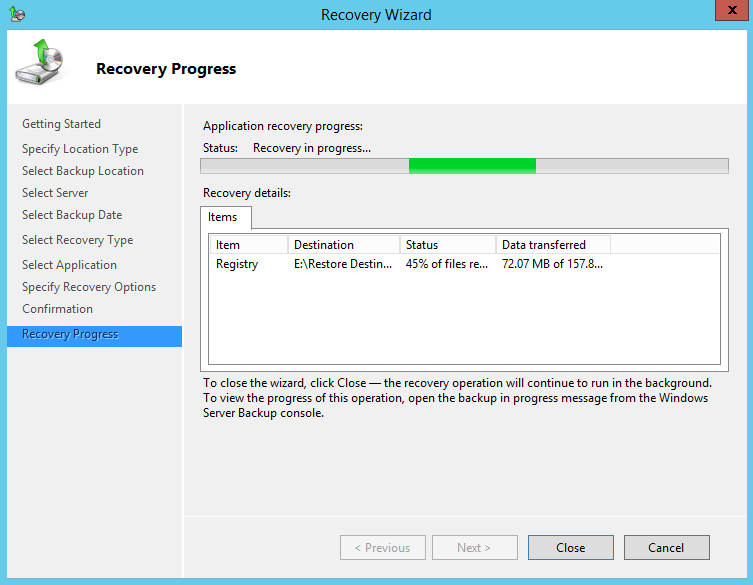Click Select Recovery Type in sidebar

[x=77, y=240]
